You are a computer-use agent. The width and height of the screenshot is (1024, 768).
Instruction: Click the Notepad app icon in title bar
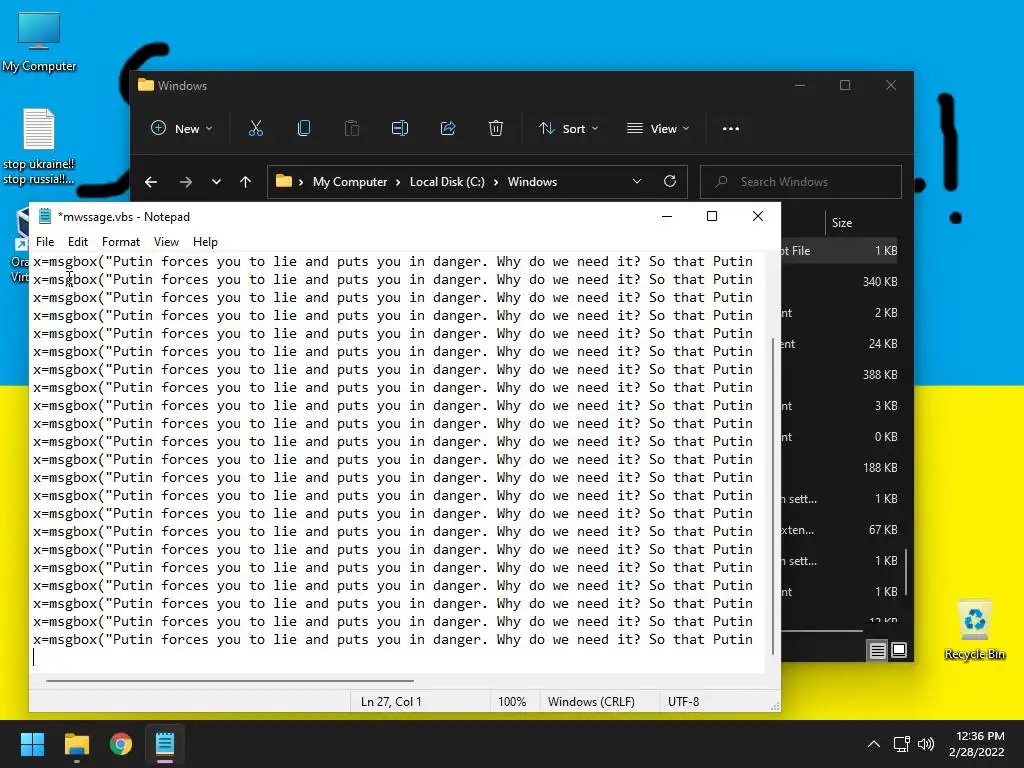pos(45,216)
